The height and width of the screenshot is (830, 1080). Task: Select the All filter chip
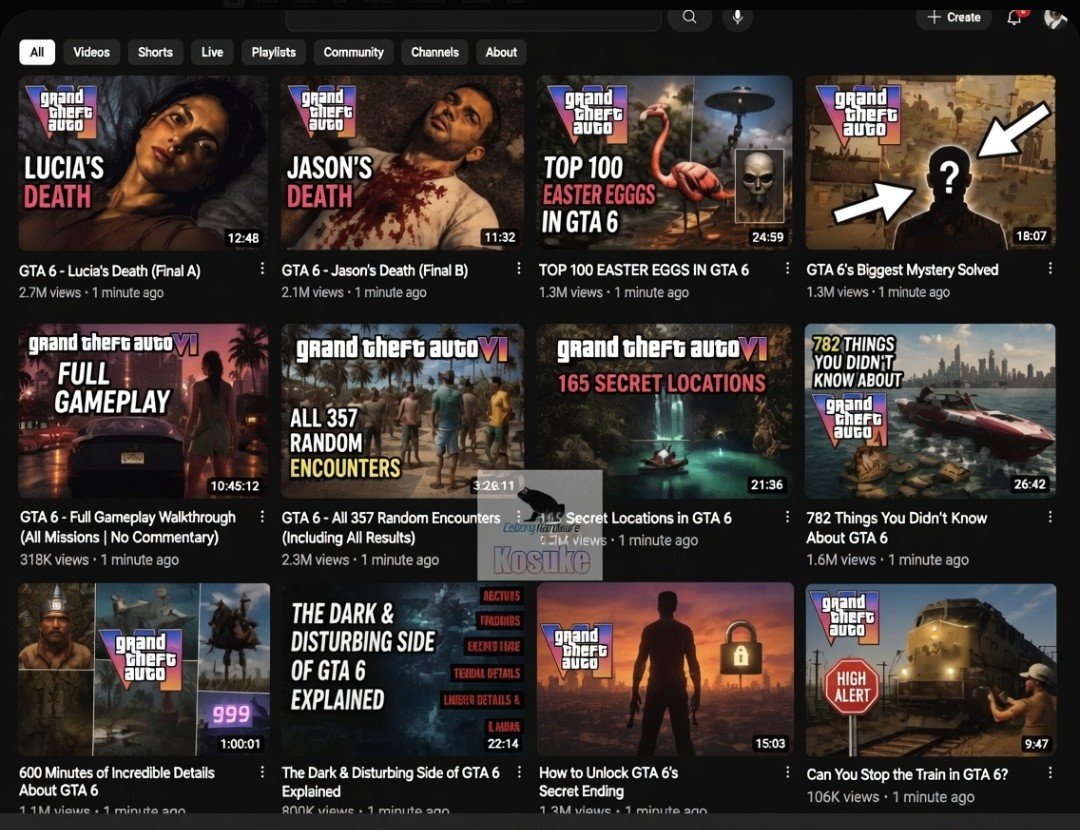tap(37, 52)
